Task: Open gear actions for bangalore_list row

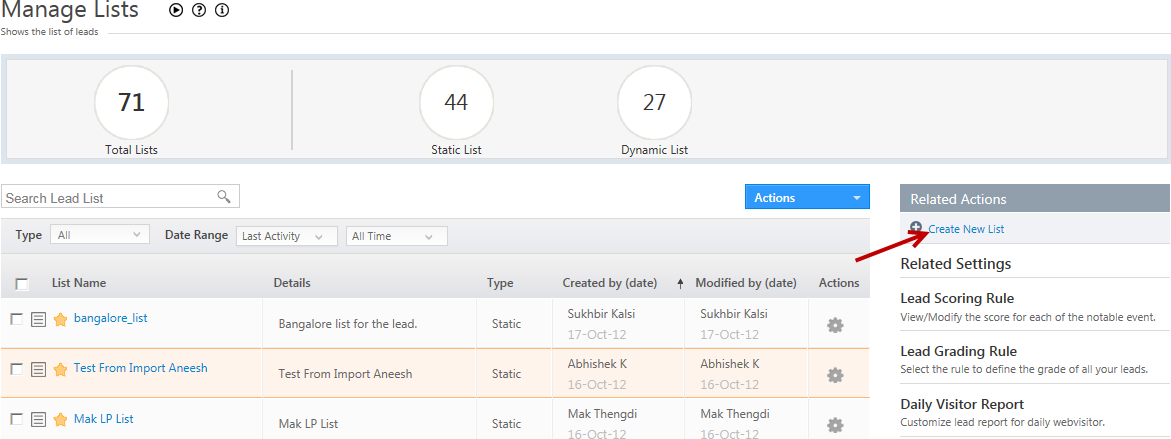Action: pyautogui.click(x=835, y=325)
